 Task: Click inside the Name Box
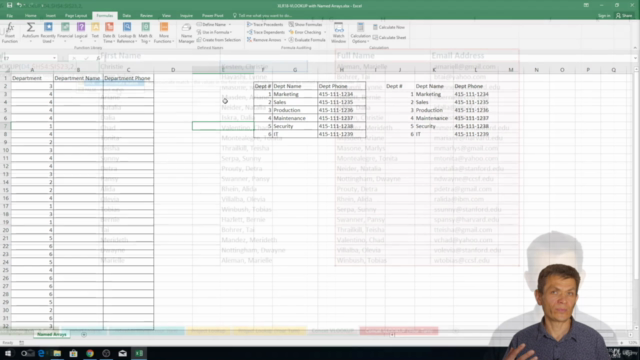click(x=27, y=58)
